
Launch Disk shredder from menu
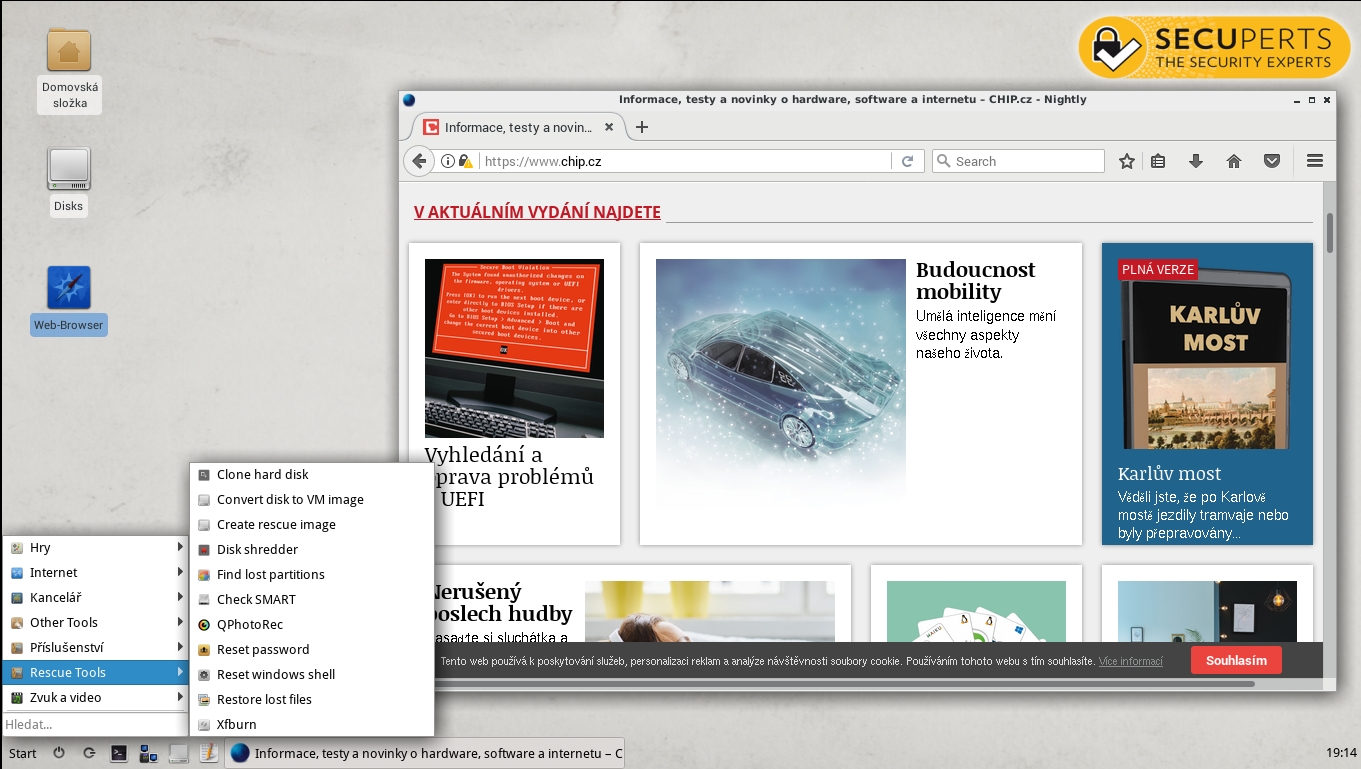pyautogui.click(x=312, y=549)
